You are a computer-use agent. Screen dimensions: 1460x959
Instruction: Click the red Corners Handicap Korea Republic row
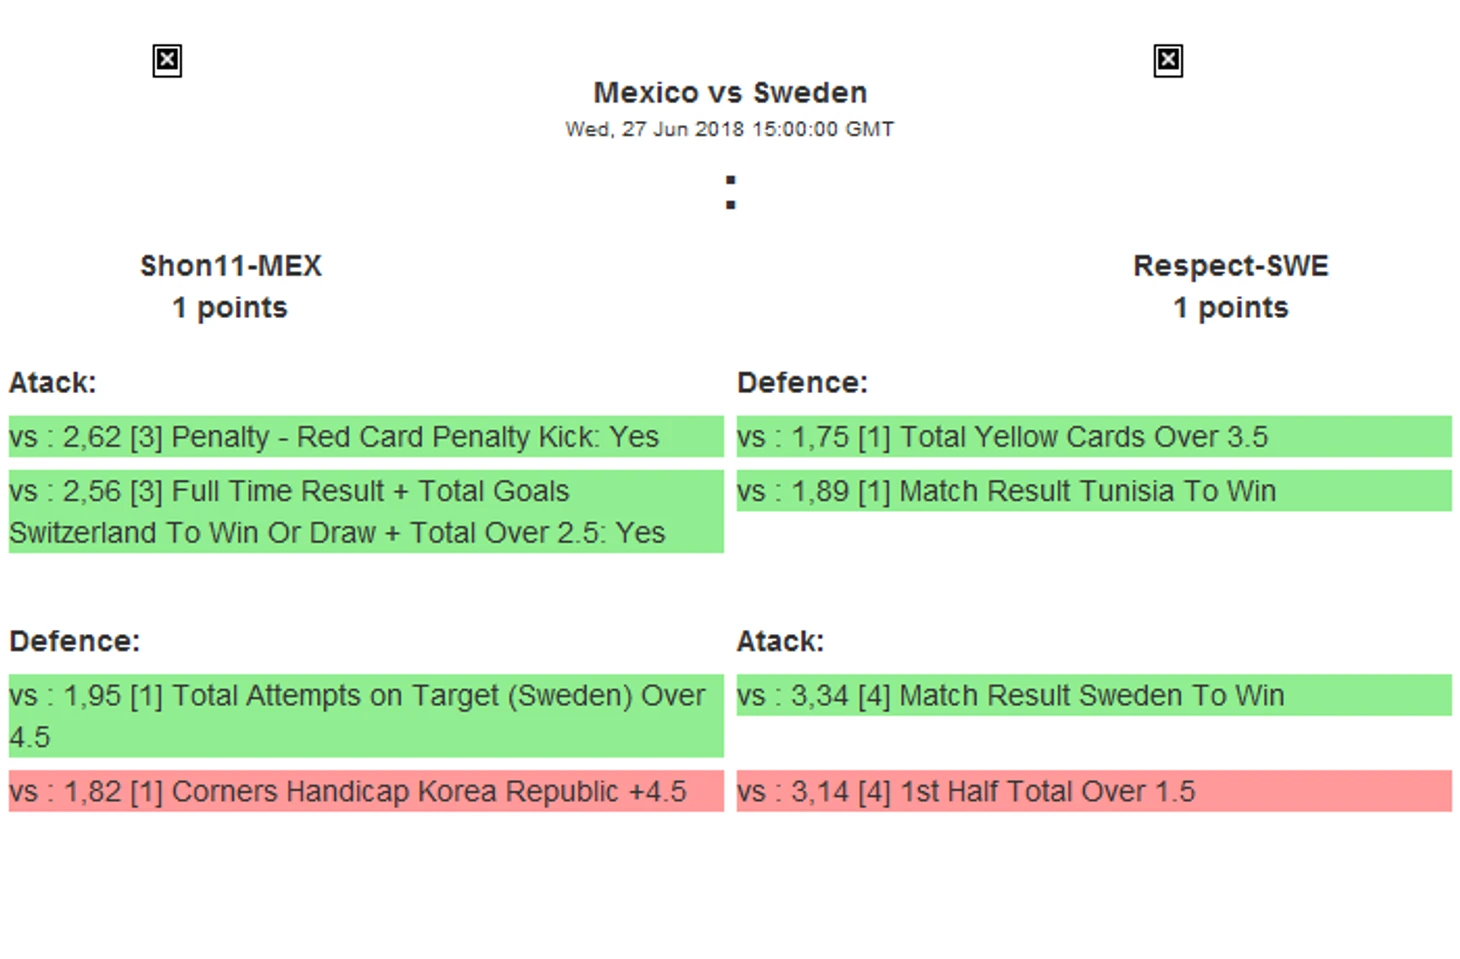366,791
